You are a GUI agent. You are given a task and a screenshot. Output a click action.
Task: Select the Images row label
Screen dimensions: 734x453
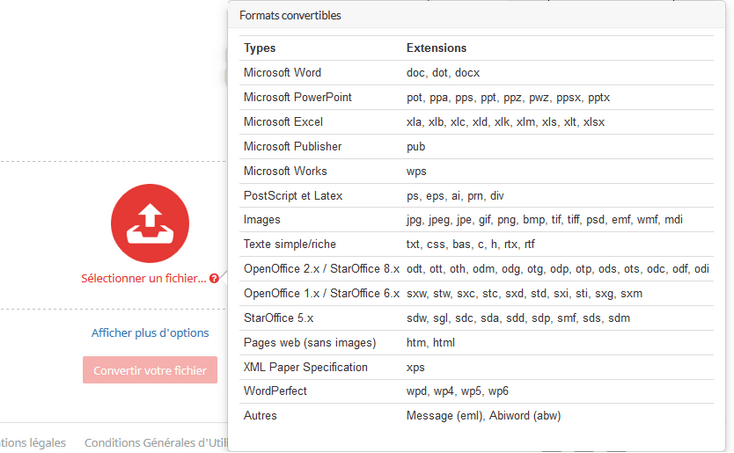click(x=262, y=220)
